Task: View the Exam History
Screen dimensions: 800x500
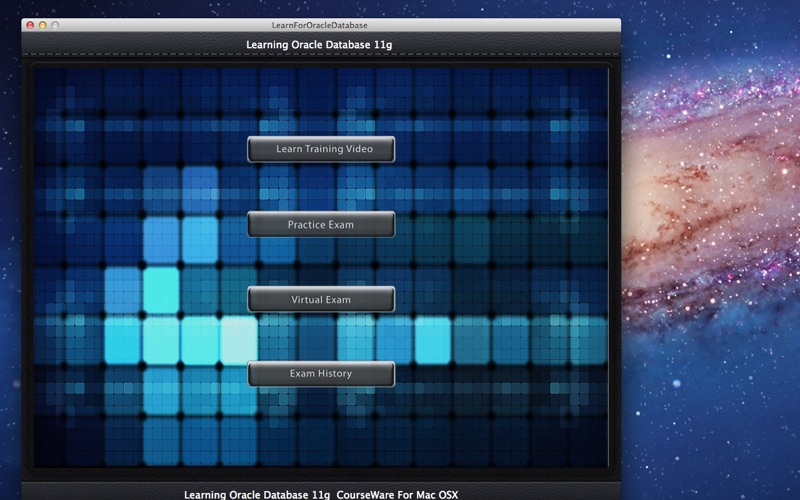Action: (x=321, y=373)
